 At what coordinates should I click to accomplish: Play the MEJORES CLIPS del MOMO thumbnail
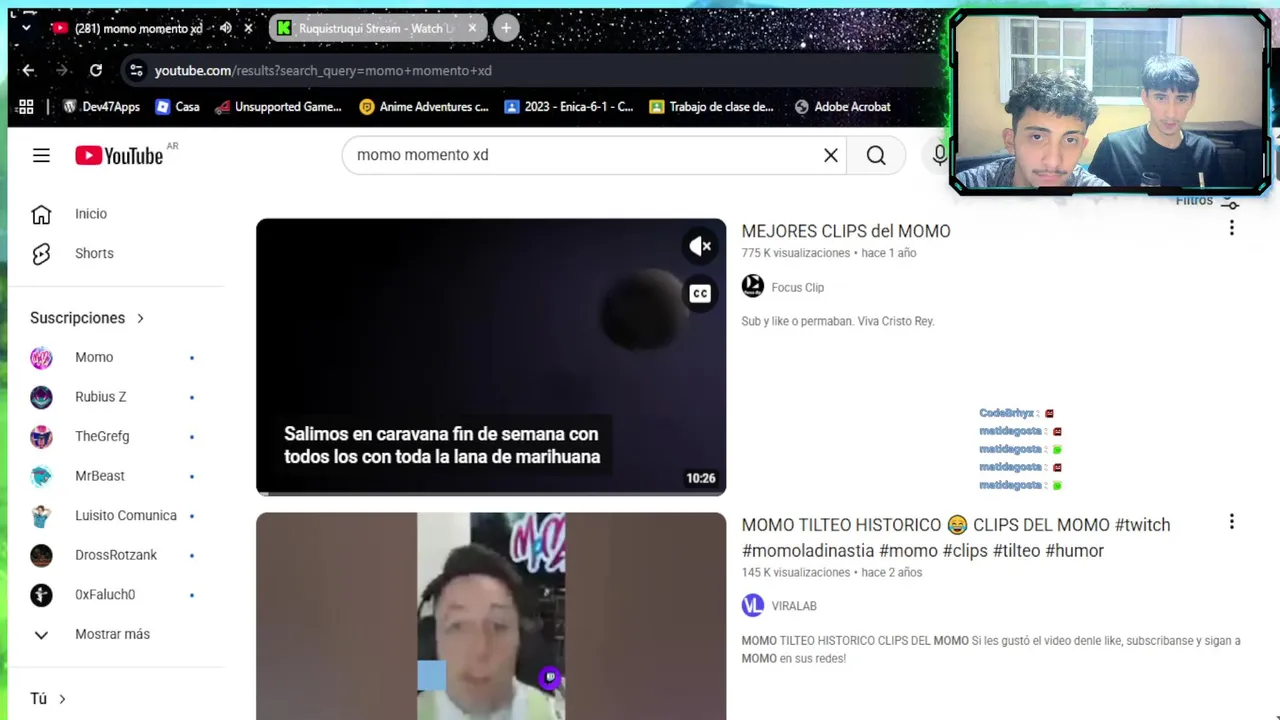(491, 356)
